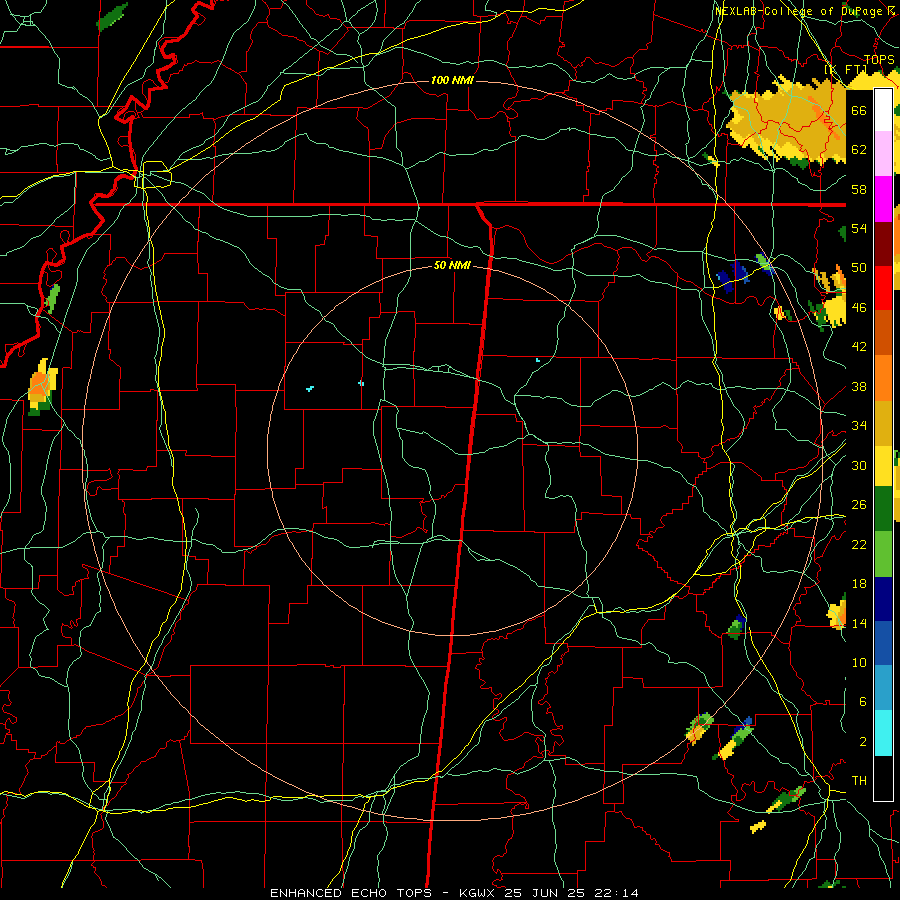
Task: Click the cyan 2 kft legend swatch
Action: (x=883, y=733)
